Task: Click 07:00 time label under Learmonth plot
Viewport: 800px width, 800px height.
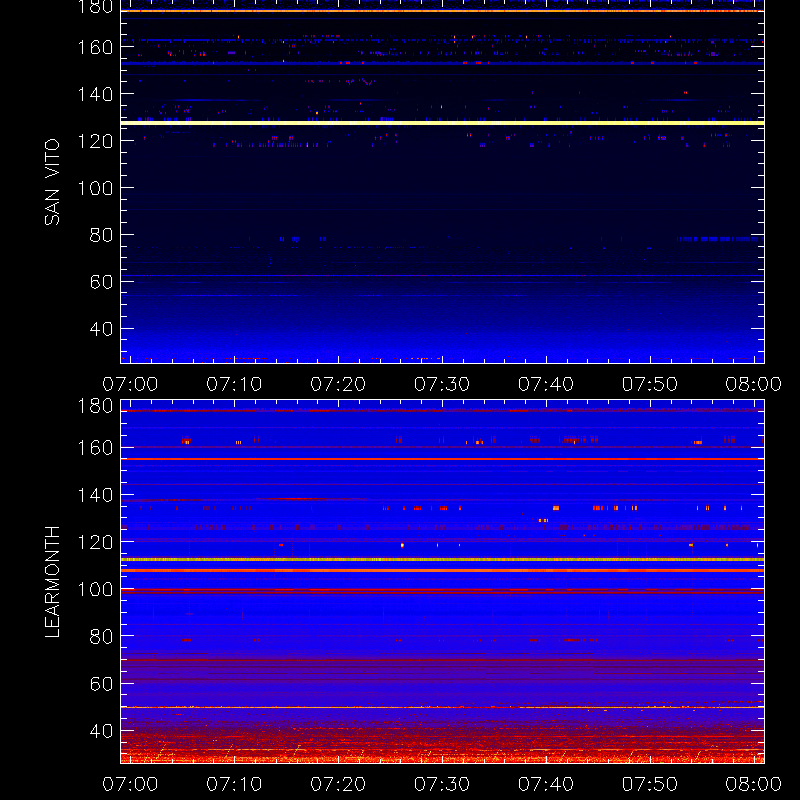Action: pyautogui.click(x=130, y=784)
